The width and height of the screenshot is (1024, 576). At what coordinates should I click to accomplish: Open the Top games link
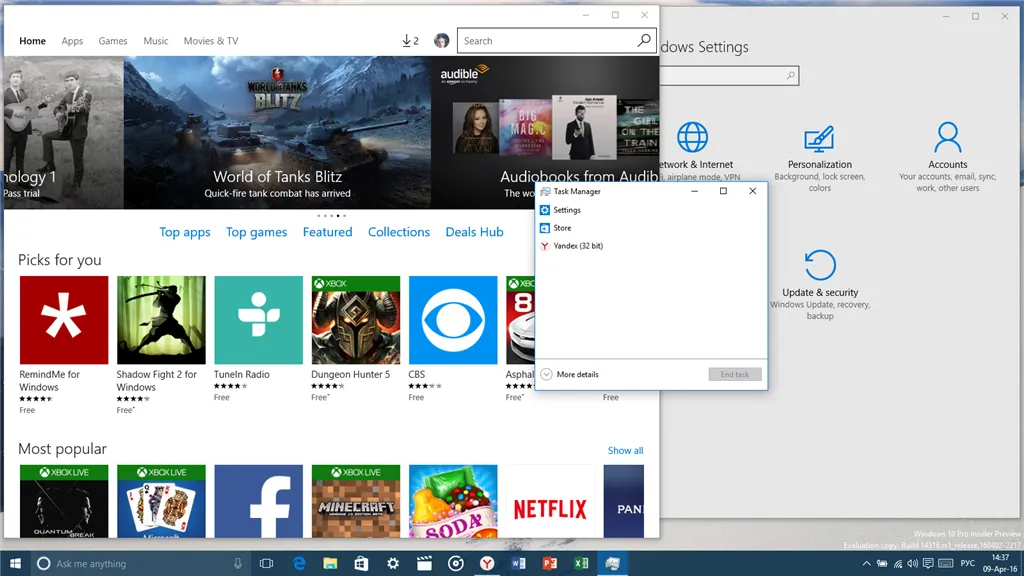click(257, 232)
